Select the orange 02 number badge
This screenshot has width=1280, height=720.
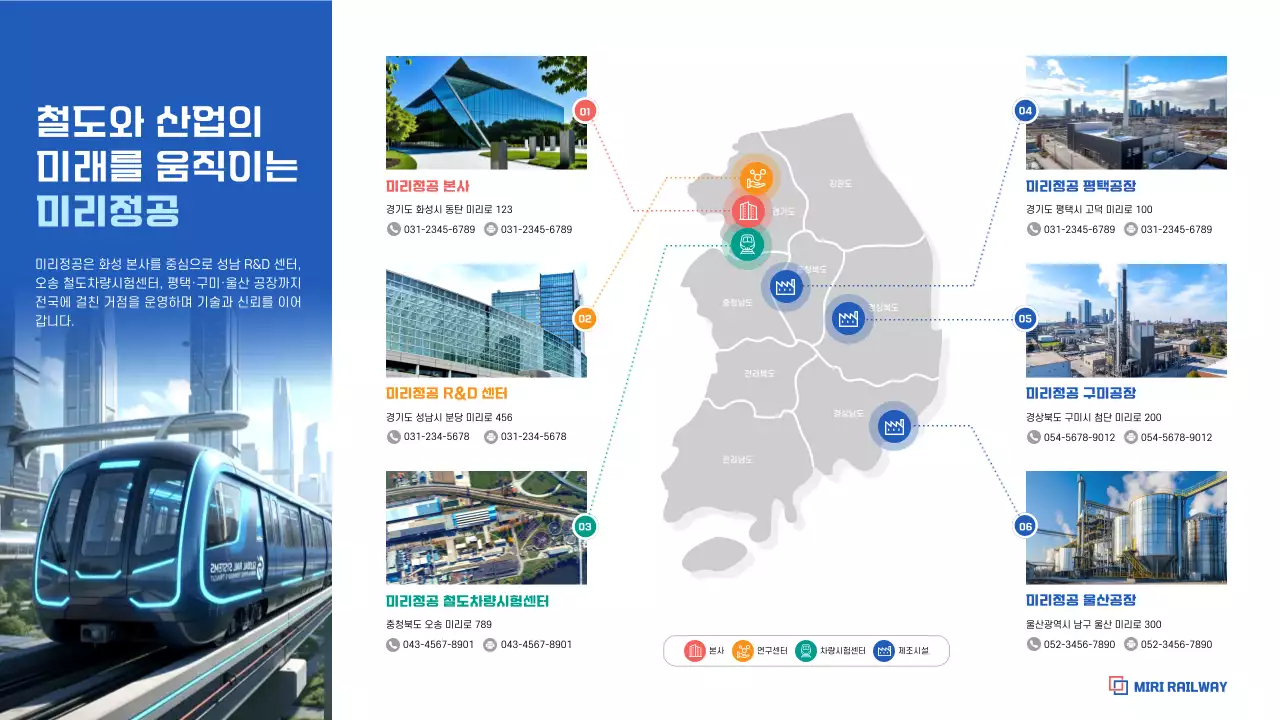585,319
